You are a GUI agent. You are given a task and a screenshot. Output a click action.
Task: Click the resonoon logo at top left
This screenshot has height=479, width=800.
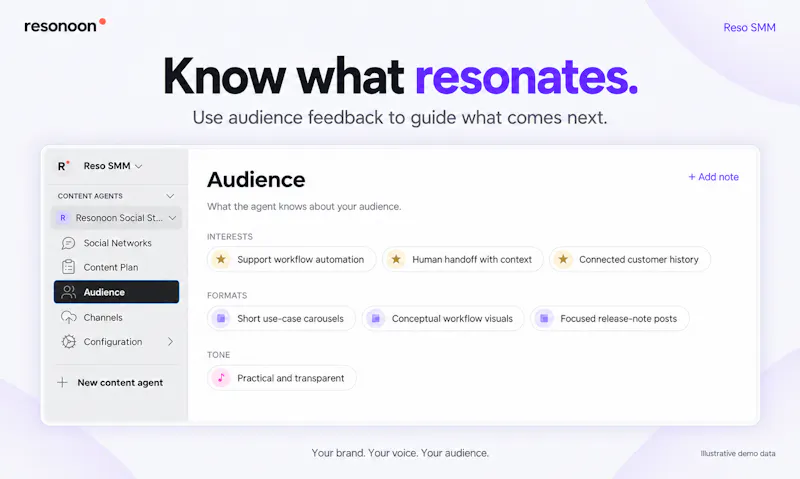pyautogui.click(x=65, y=26)
